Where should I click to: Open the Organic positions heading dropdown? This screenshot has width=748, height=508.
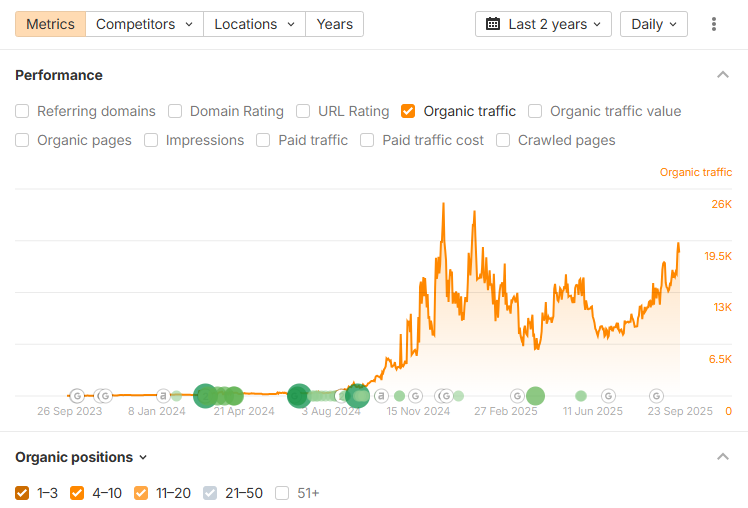81,457
